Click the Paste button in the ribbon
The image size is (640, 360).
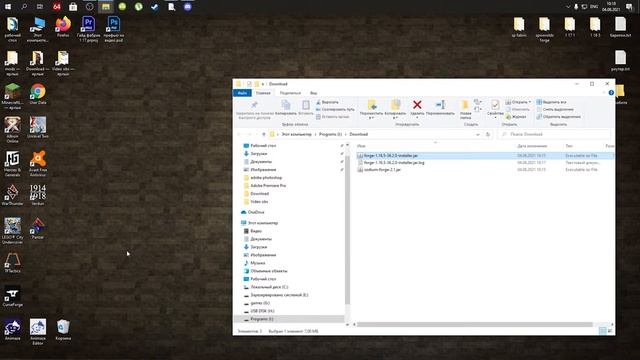click(x=306, y=108)
